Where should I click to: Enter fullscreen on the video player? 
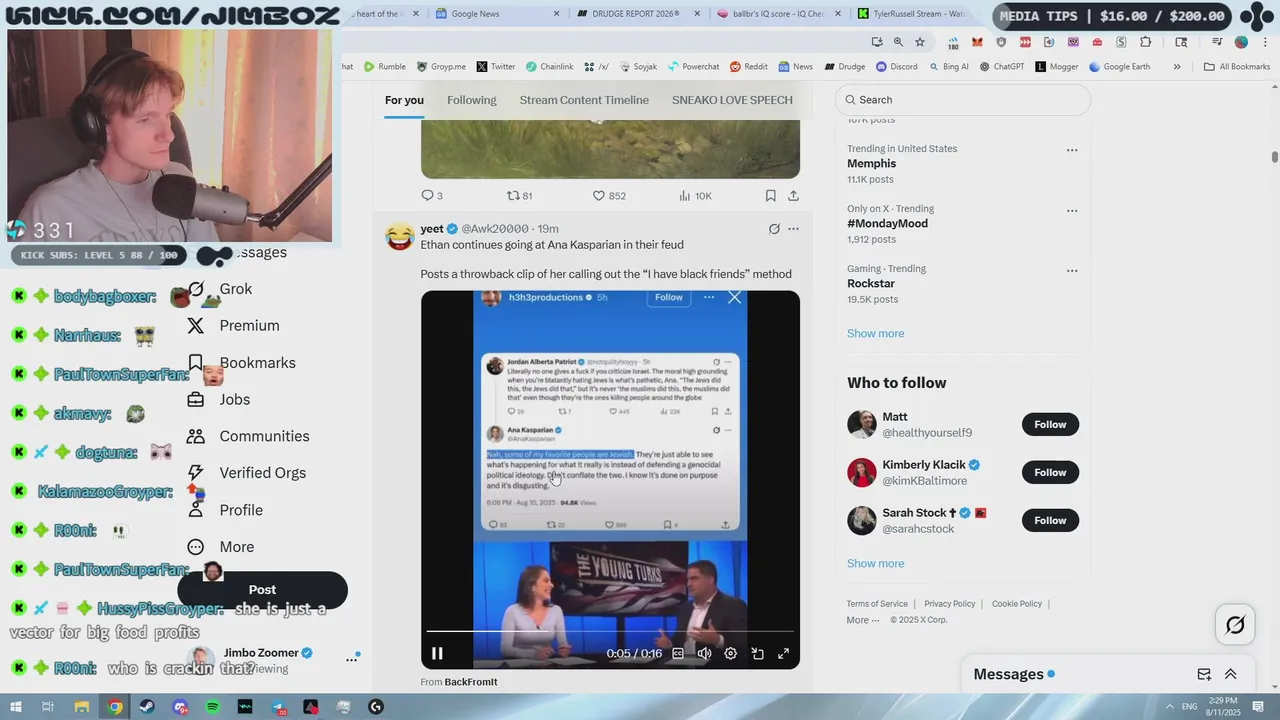coord(784,653)
